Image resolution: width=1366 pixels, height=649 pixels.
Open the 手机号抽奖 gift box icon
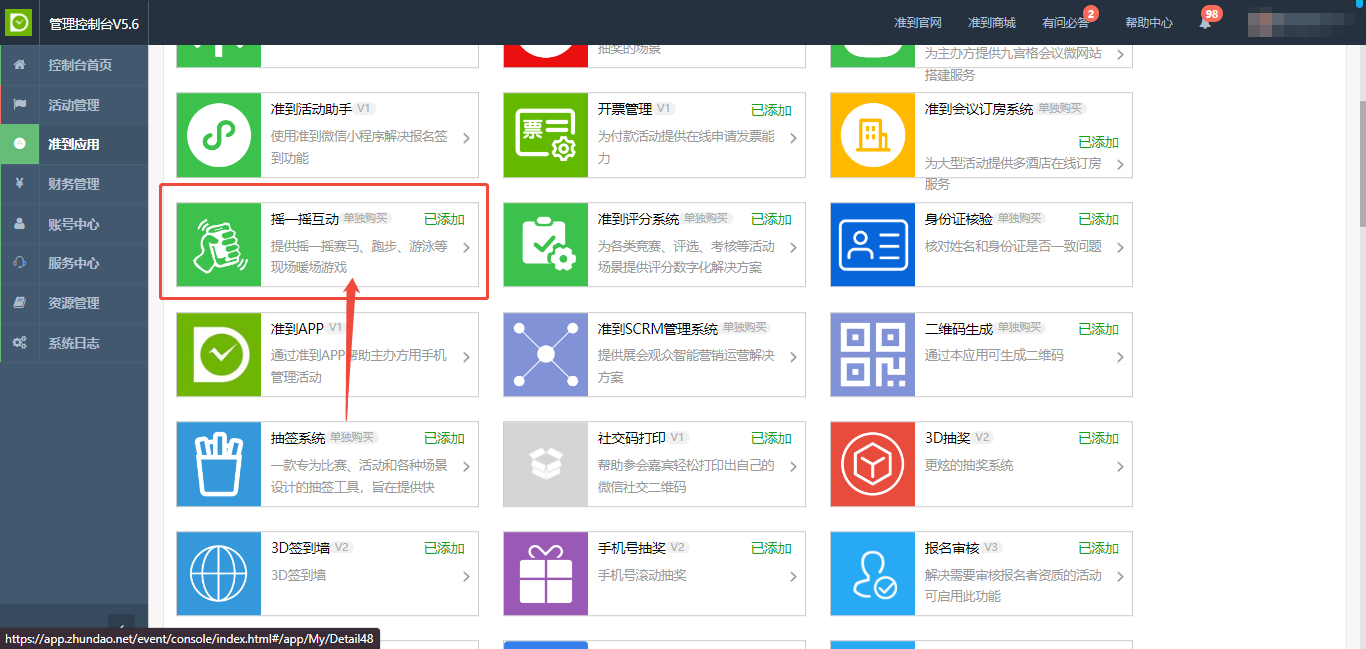point(545,573)
